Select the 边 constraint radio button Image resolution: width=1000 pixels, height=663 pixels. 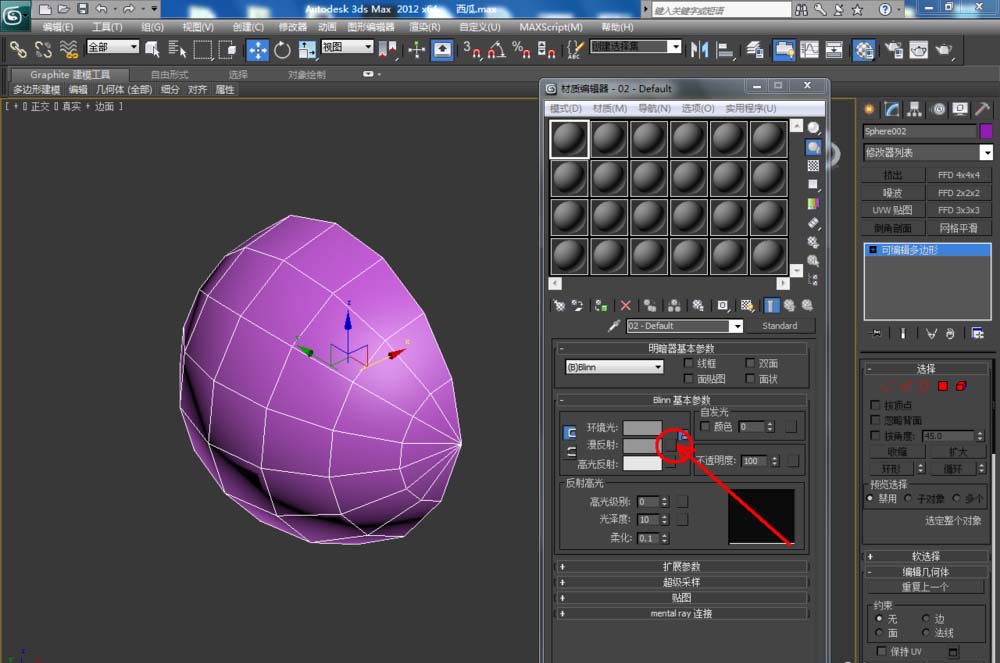tap(925, 619)
